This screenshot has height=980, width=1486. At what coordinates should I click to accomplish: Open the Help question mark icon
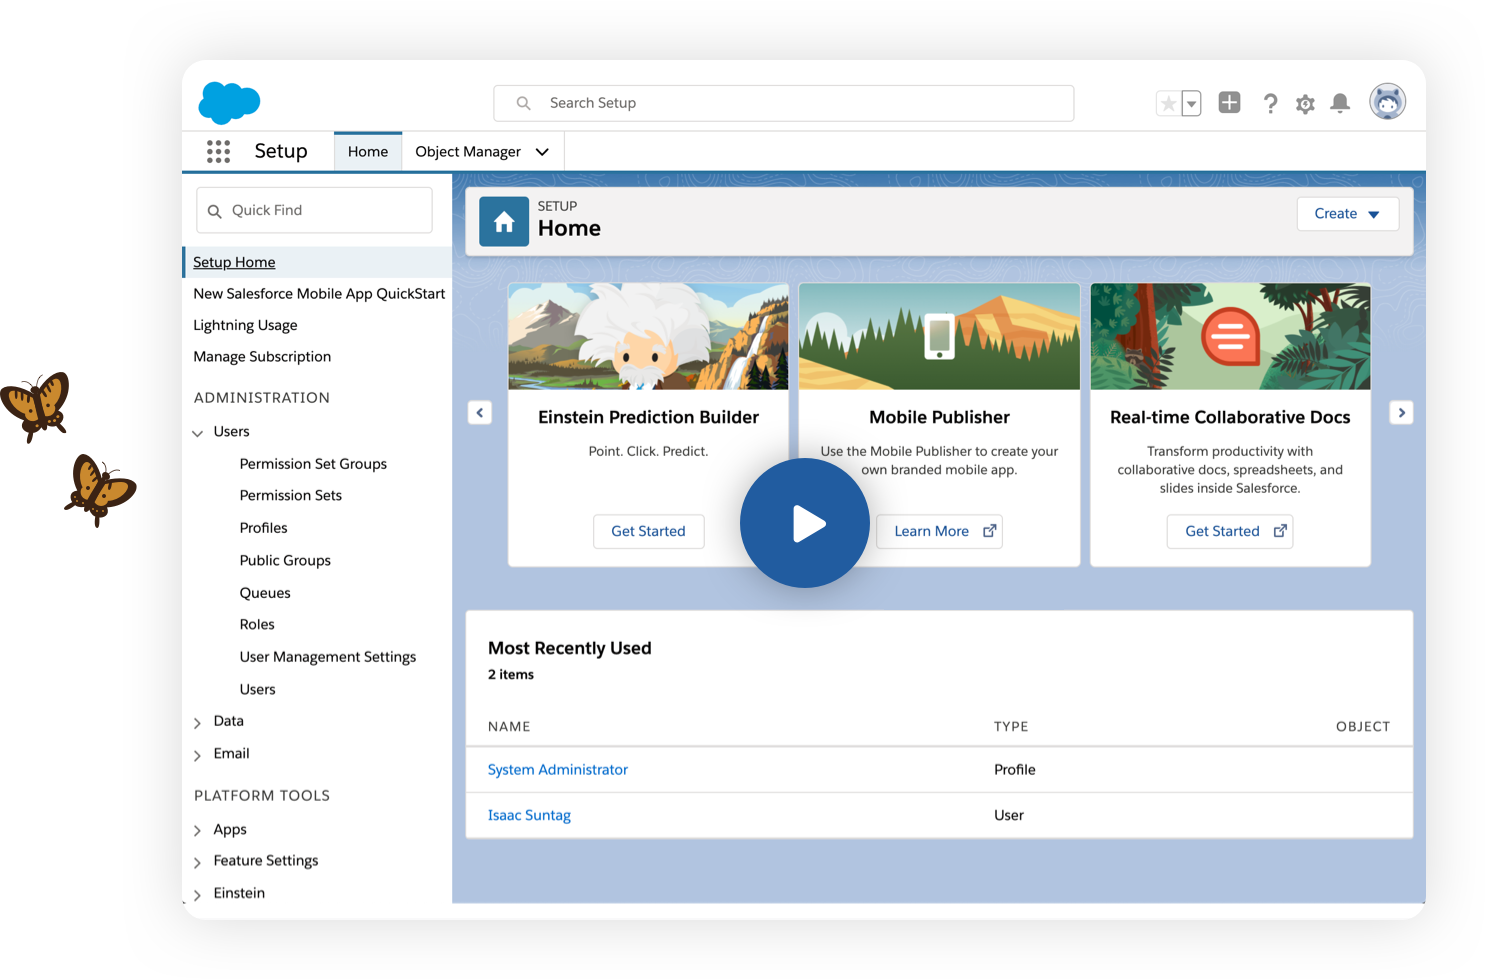tap(1270, 104)
